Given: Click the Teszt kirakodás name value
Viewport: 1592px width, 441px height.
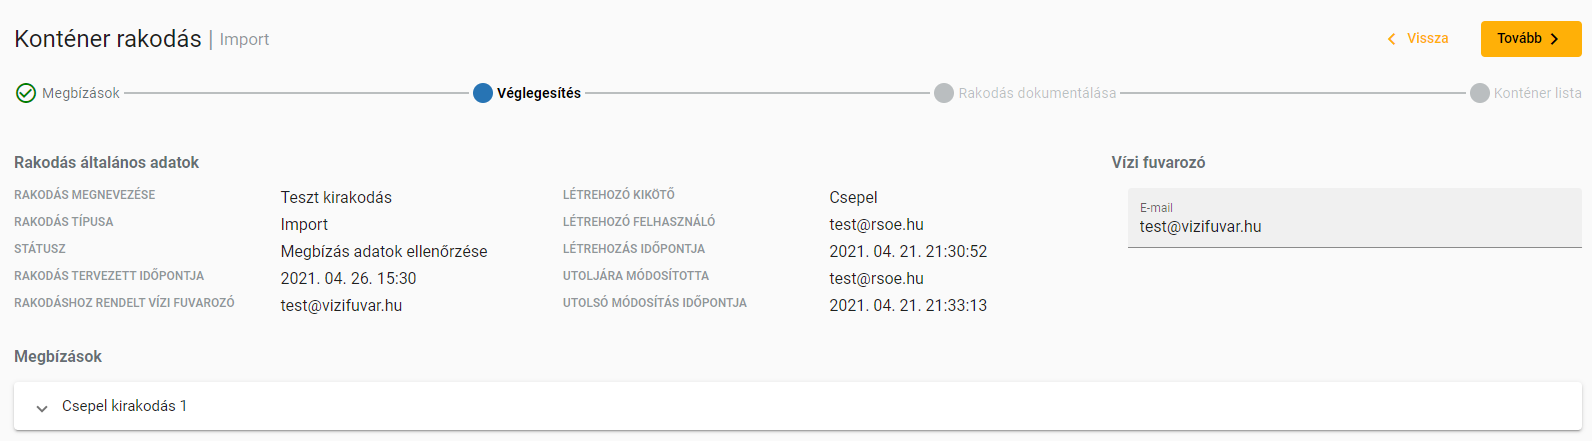Looking at the screenshot, I should [336, 197].
